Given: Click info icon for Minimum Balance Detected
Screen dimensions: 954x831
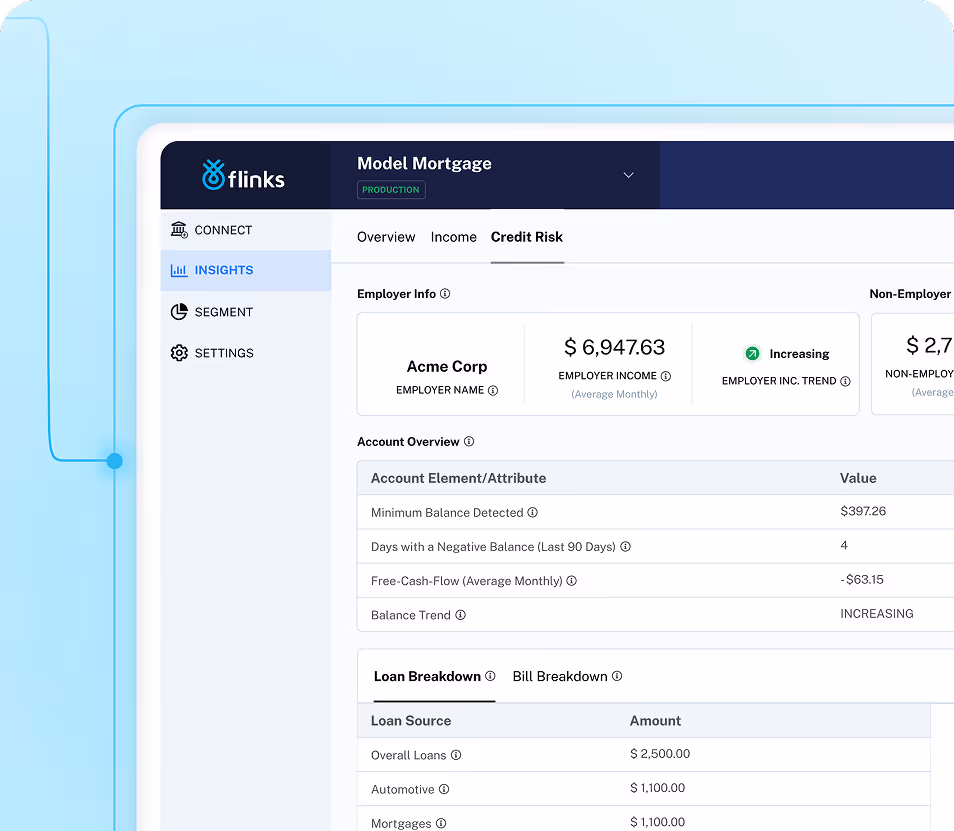Looking at the screenshot, I should (x=532, y=512).
